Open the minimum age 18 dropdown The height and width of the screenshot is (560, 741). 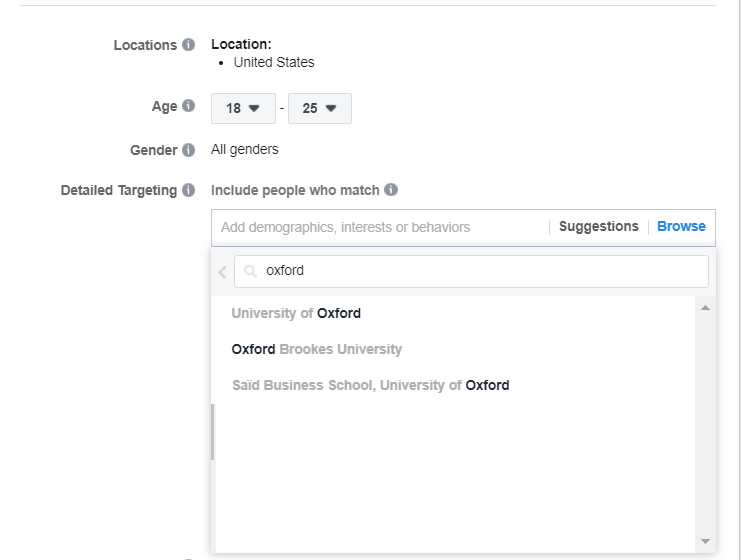point(243,108)
